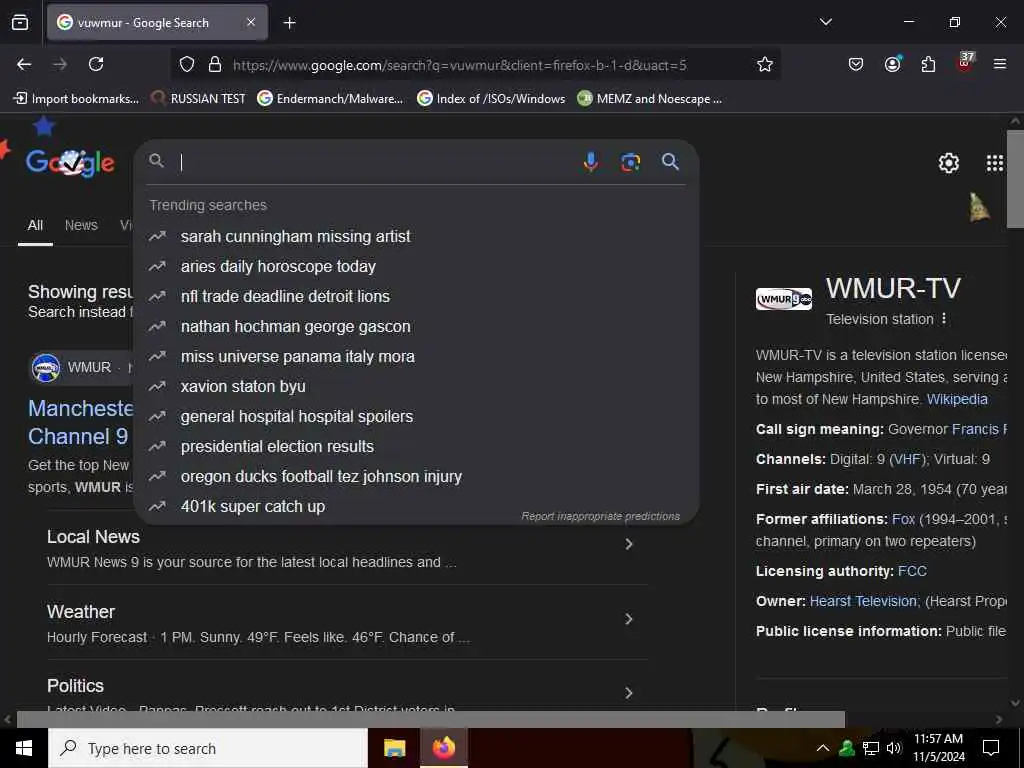Viewport: 1024px width, 768px height.
Task: Click the site padlock icon
Action: tap(215, 65)
